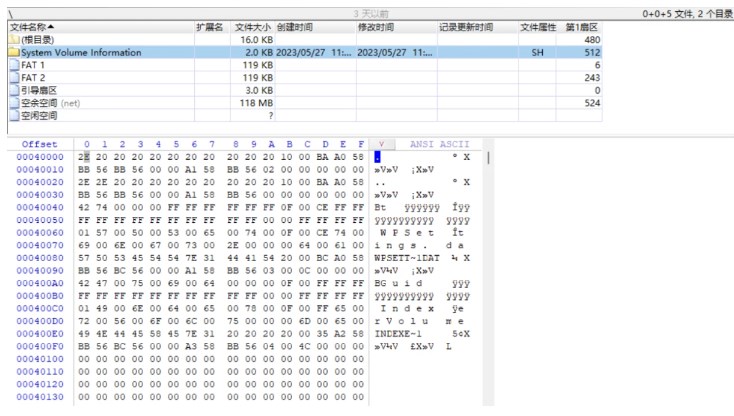Image resolution: width=734 pixels, height=416 pixels.
Task: Sort by 第1扇区 column header
Action: tap(580, 27)
